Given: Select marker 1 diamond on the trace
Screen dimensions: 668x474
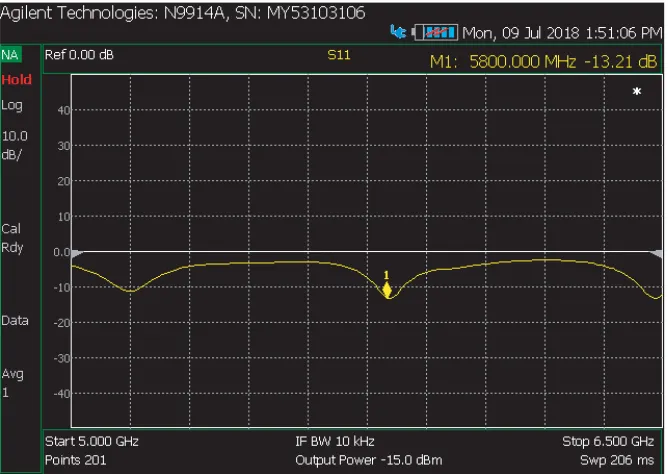Looking at the screenshot, I should tap(387, 290).
